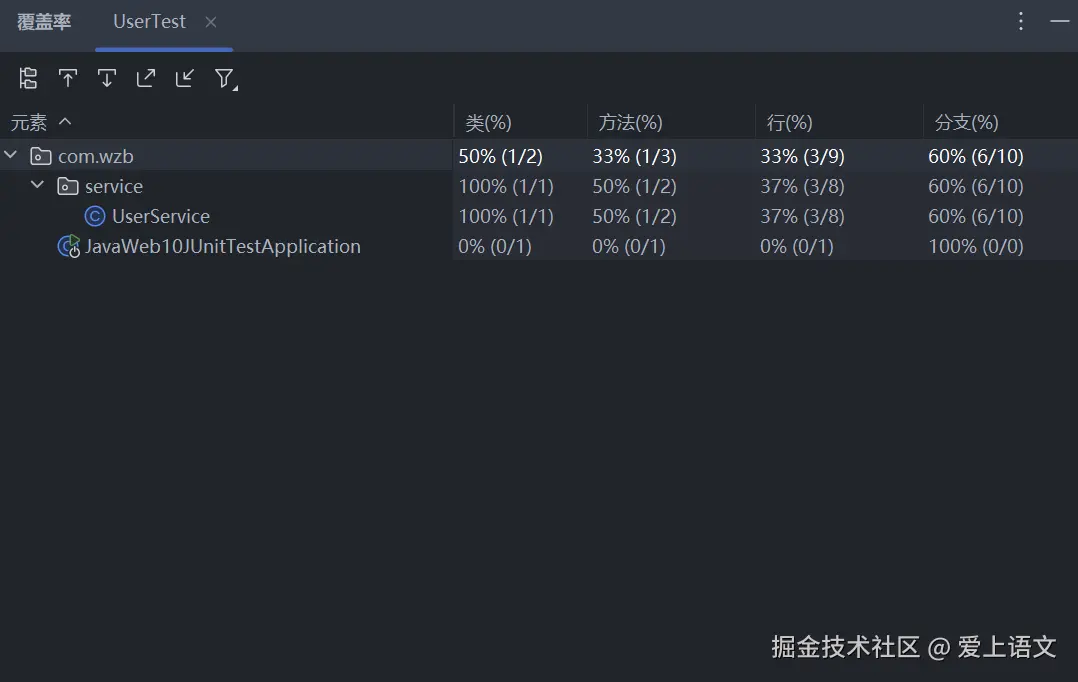Click the down-arrow-from-bar toolbar icon
1078x682 pixels.
(x=107, y=78)
